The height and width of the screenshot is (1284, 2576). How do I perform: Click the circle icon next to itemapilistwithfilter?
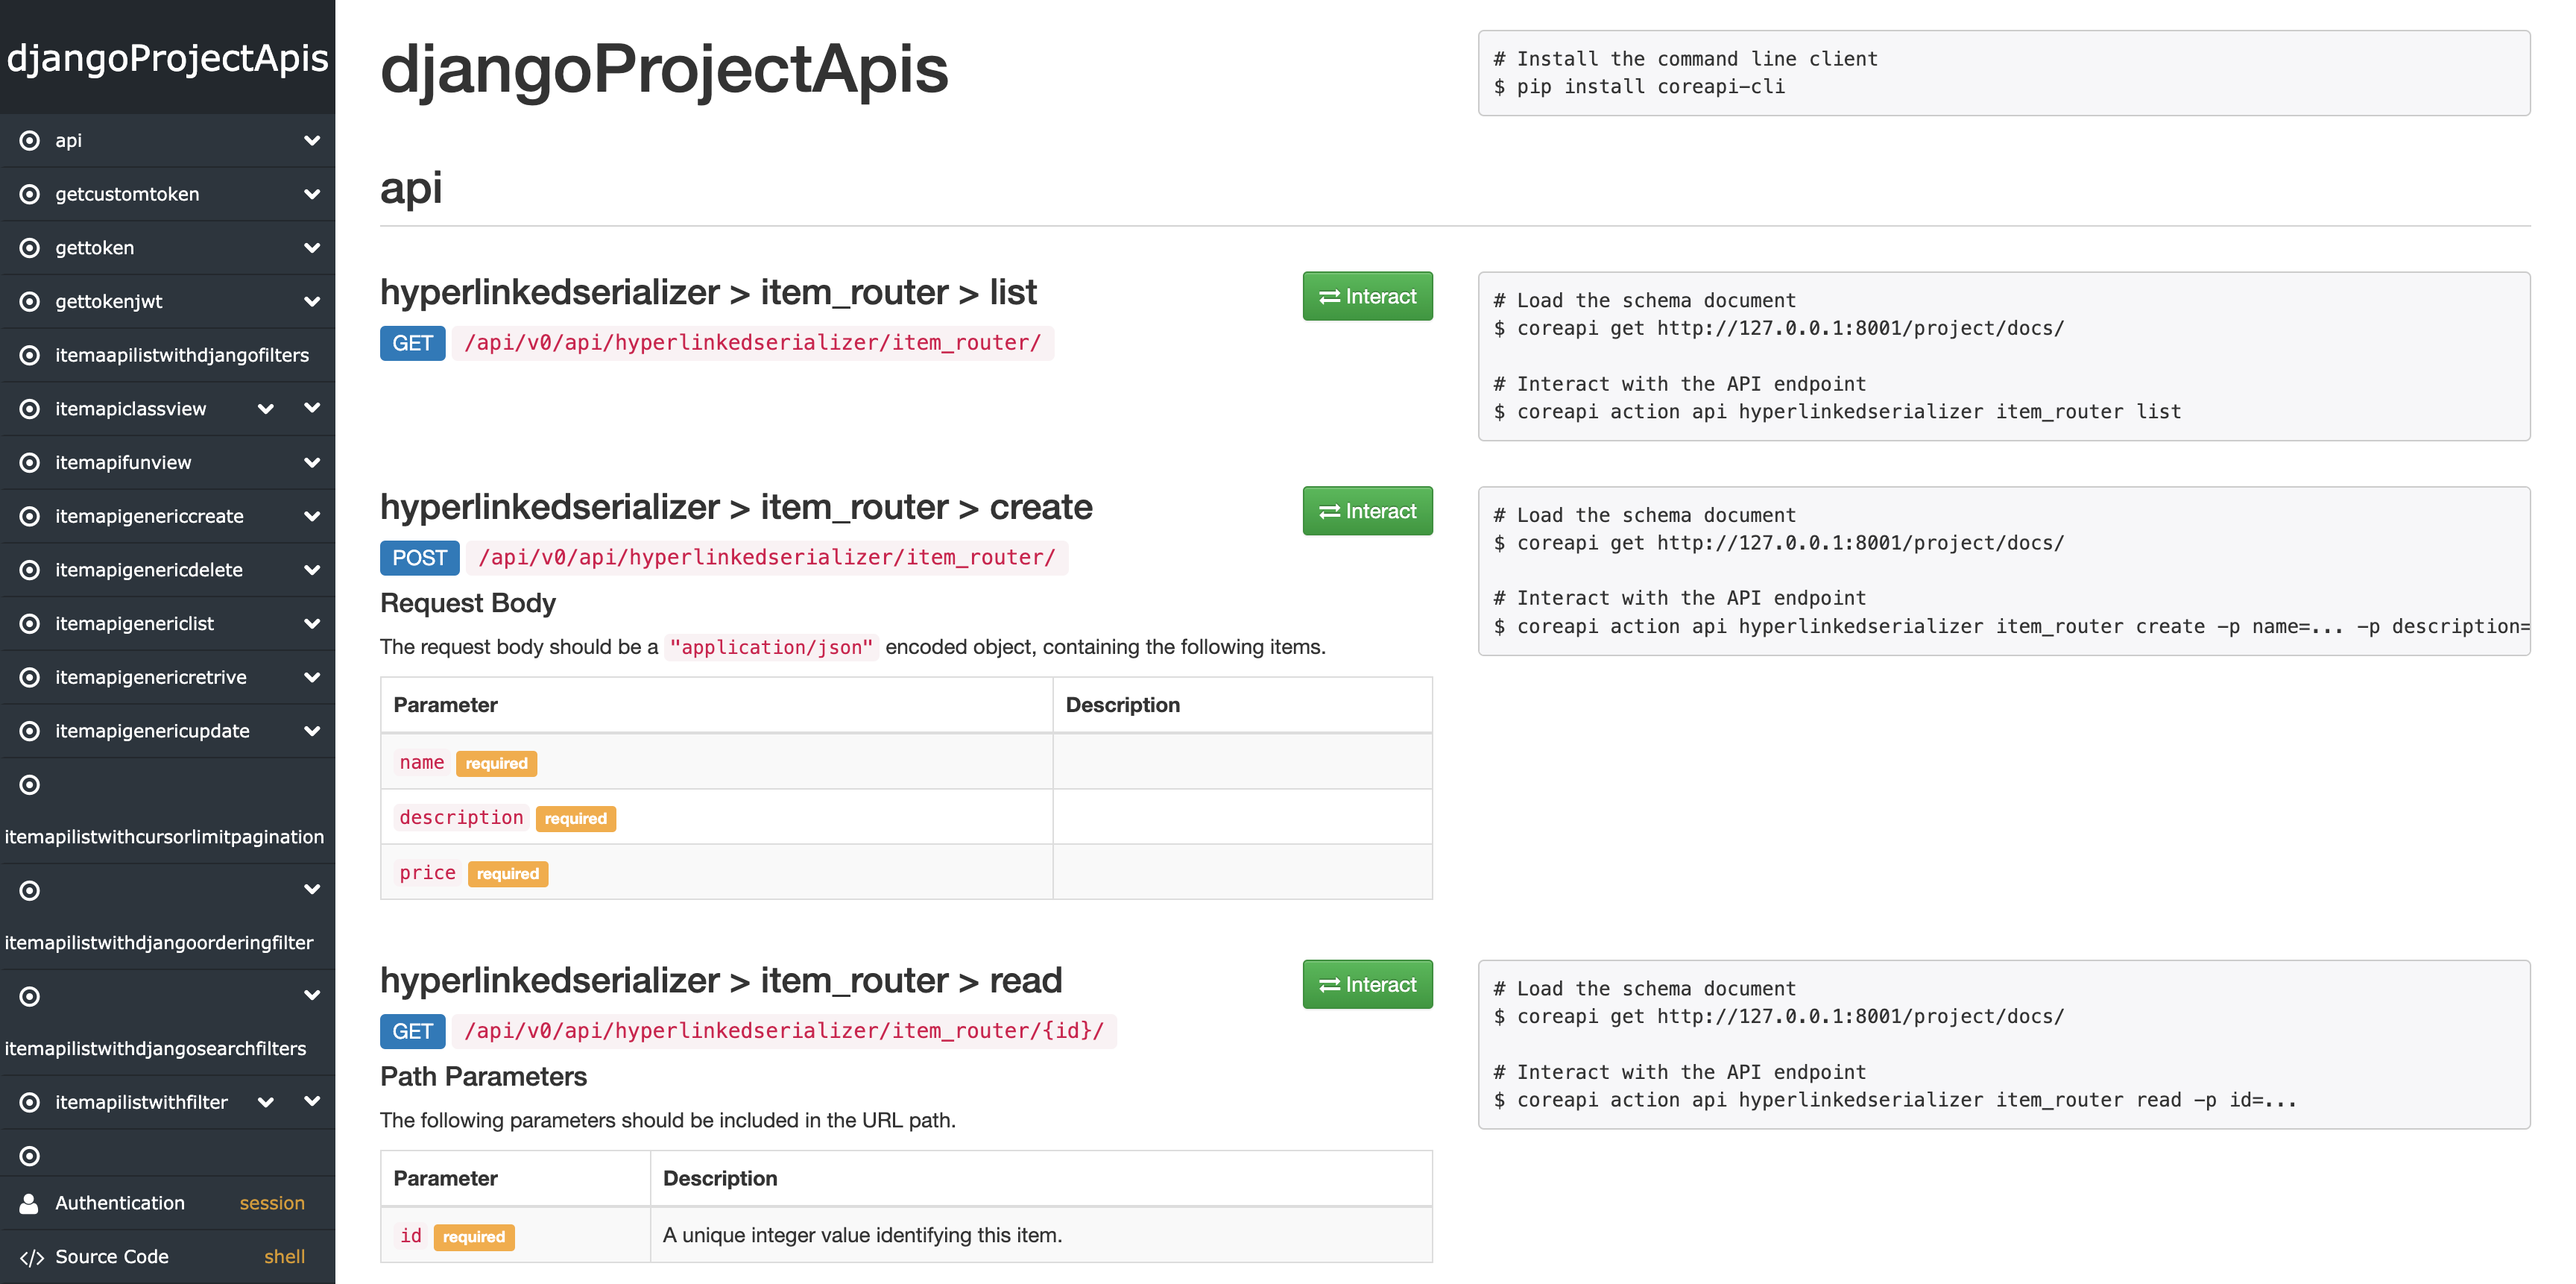tap(30, 1102)
